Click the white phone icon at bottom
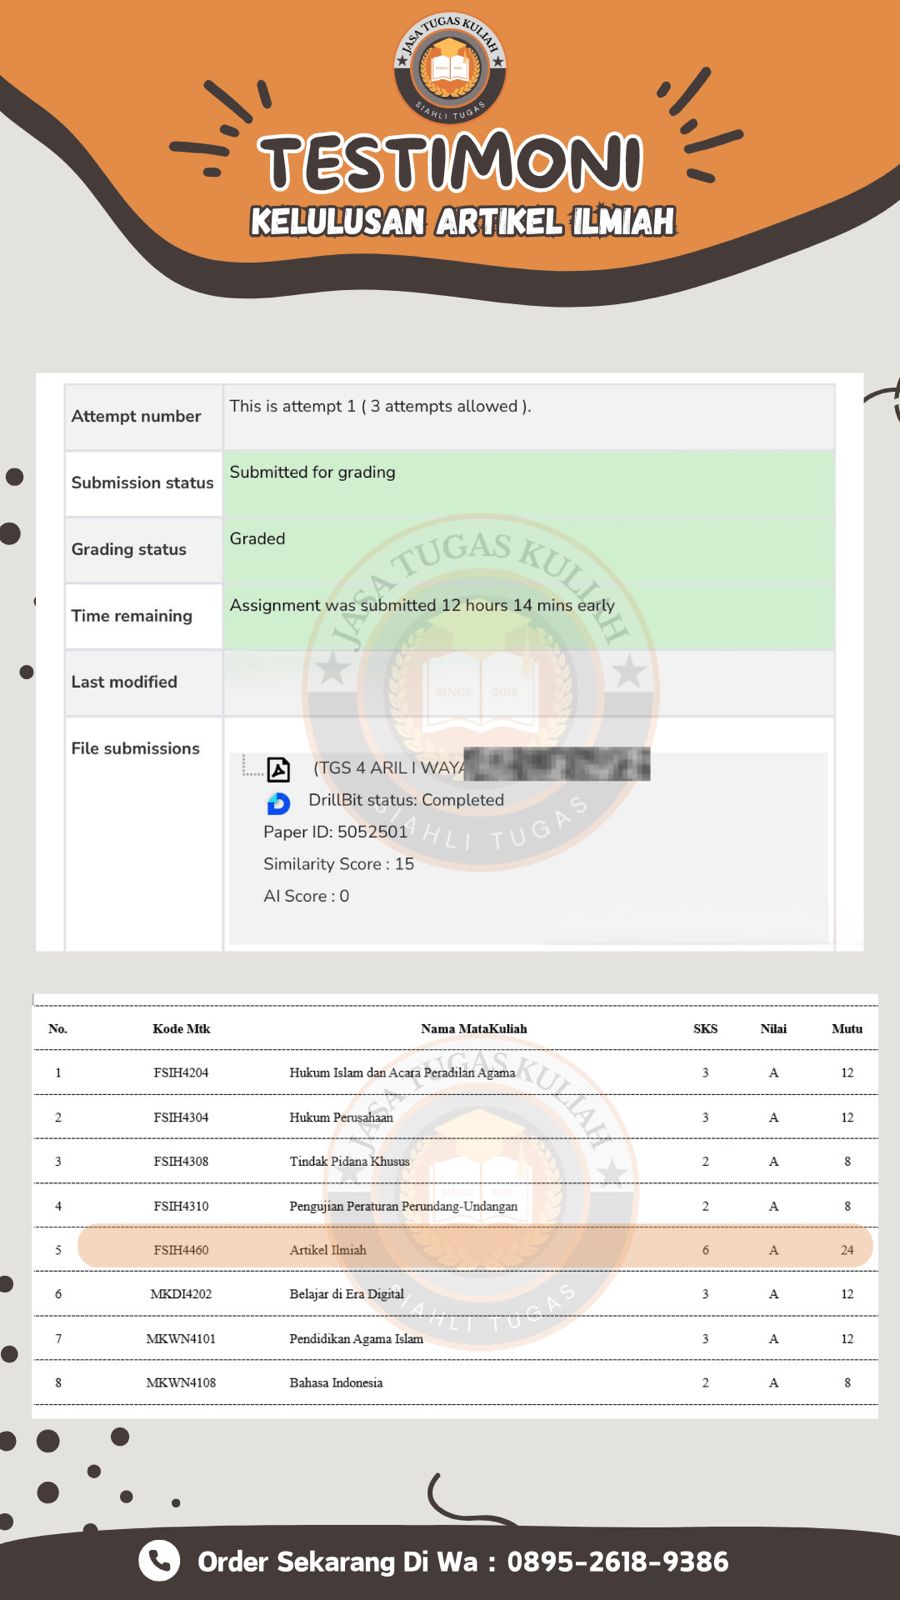Viewport: 900px width, 1600px height. click(x=158, y=1560)
